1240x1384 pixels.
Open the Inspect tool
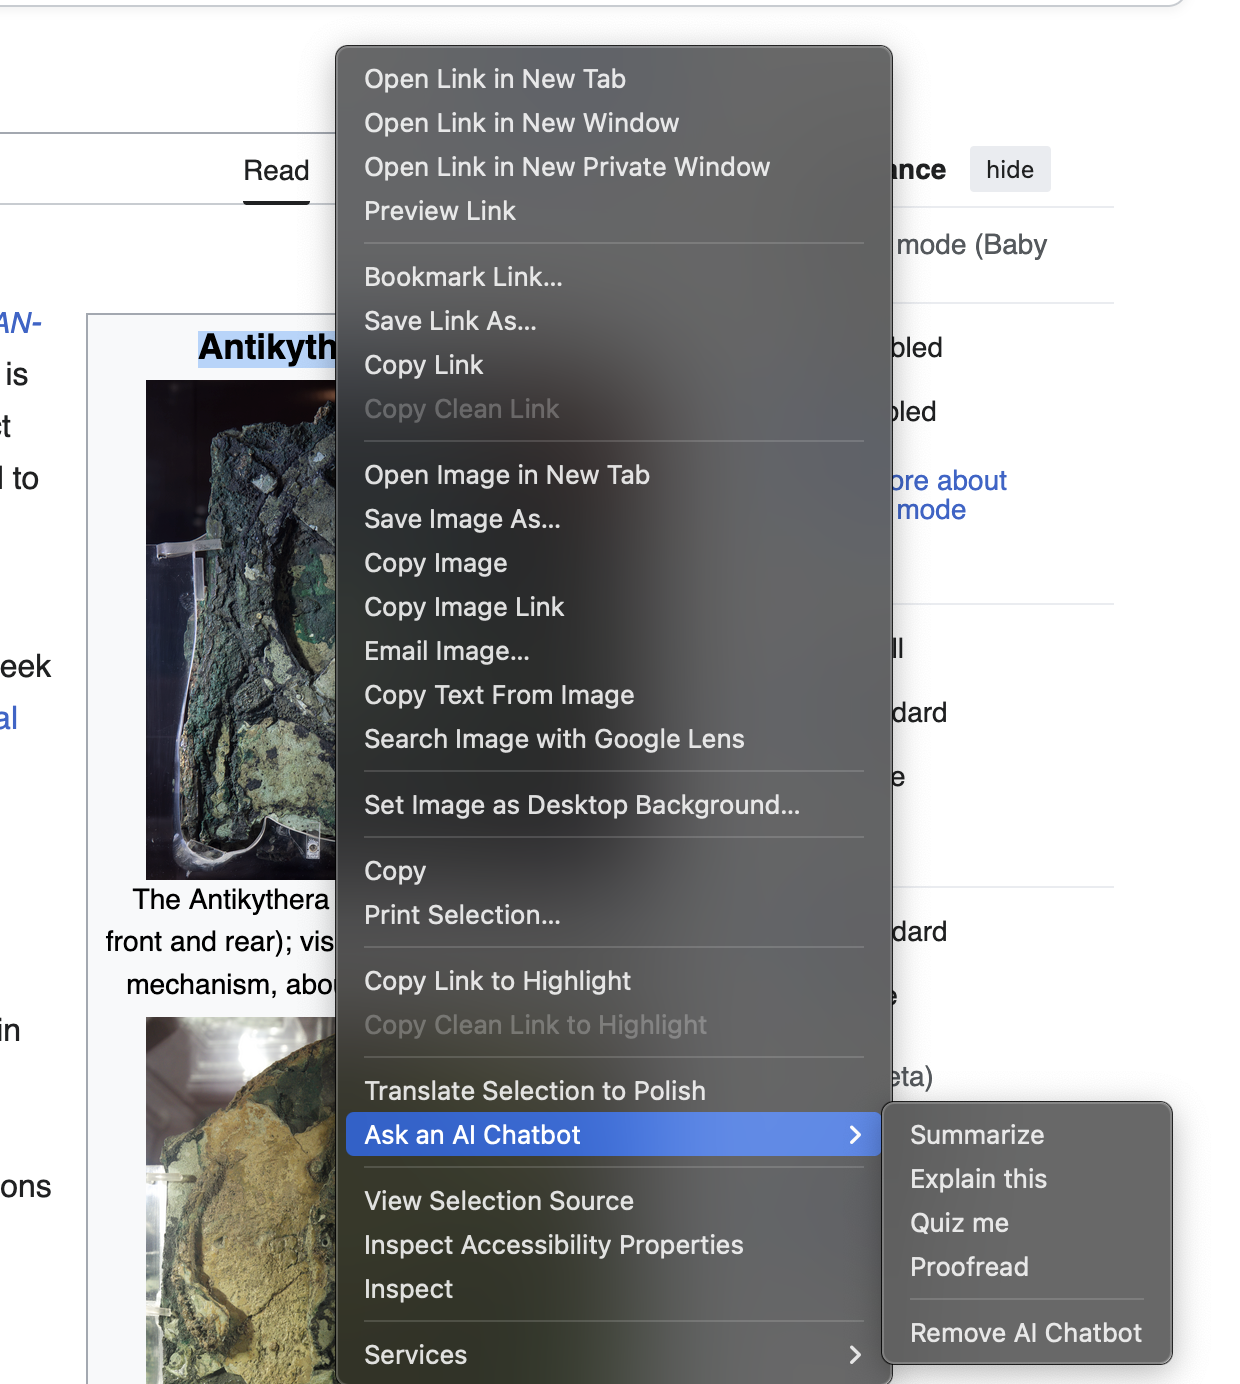tap(408, 1289)
